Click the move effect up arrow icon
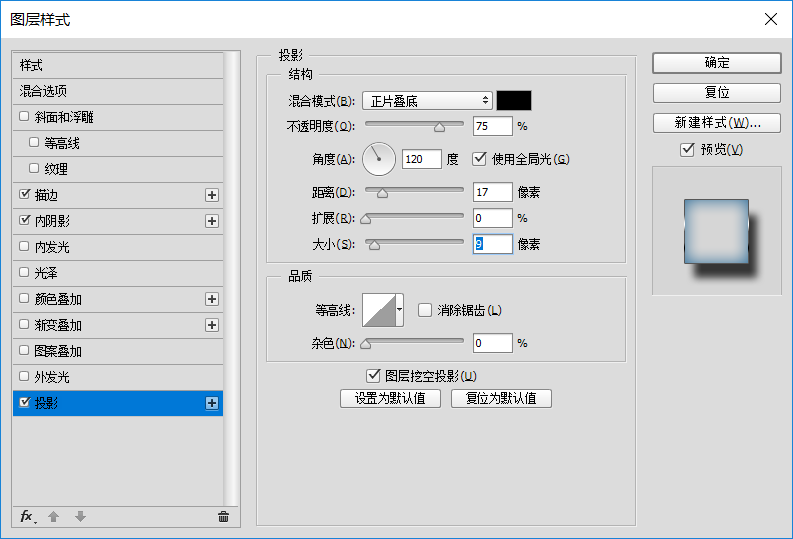793x539 pixels. click(54, 516)
